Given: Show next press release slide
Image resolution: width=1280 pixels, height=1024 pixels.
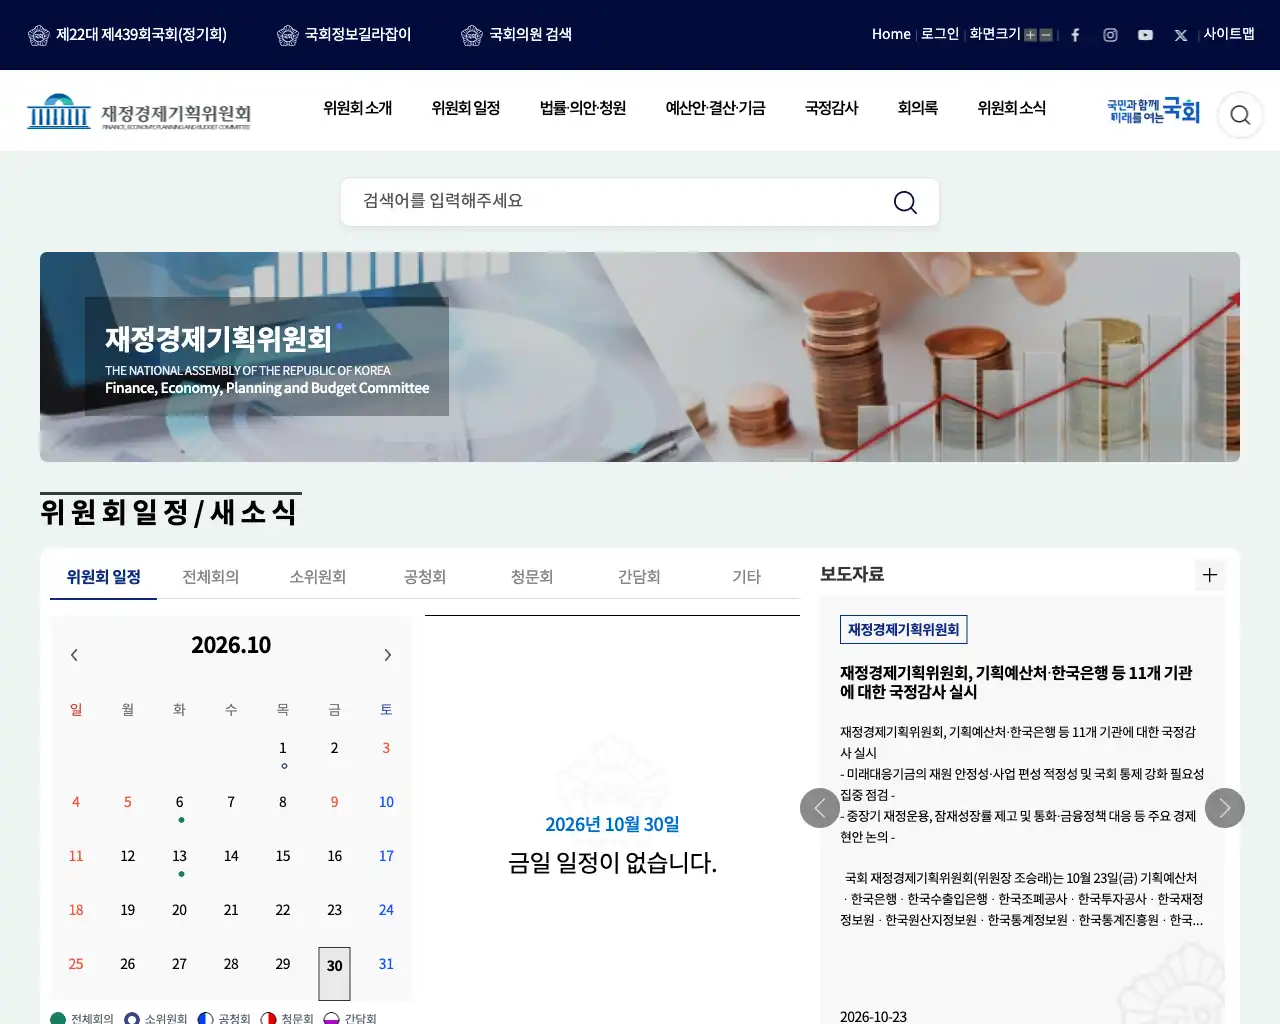Looking at the screenshot, I should [x=1225, y=808].
